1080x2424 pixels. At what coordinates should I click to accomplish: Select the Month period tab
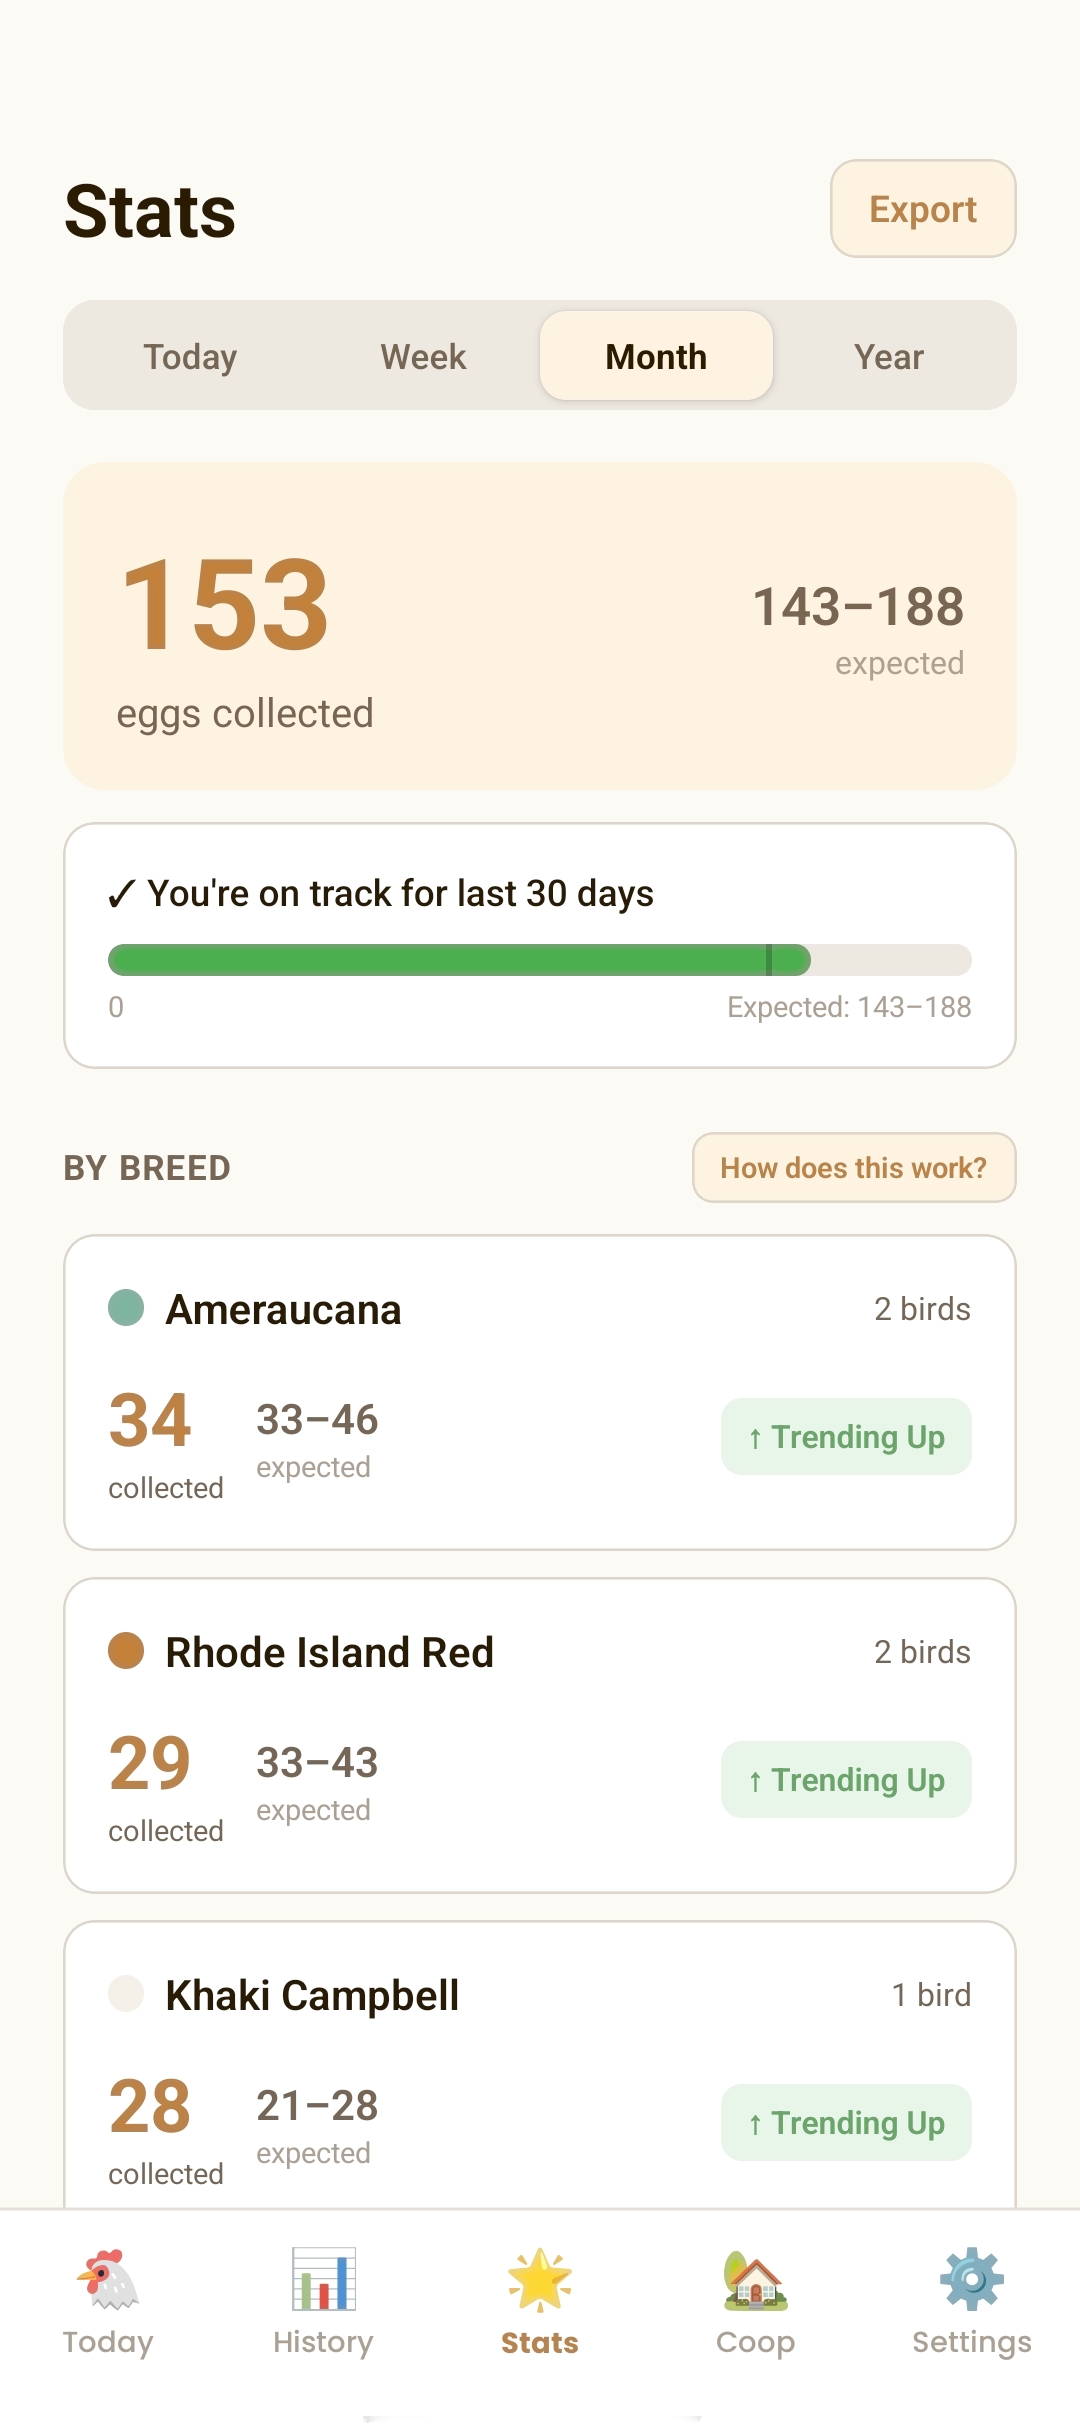click(x=656, y=356)
